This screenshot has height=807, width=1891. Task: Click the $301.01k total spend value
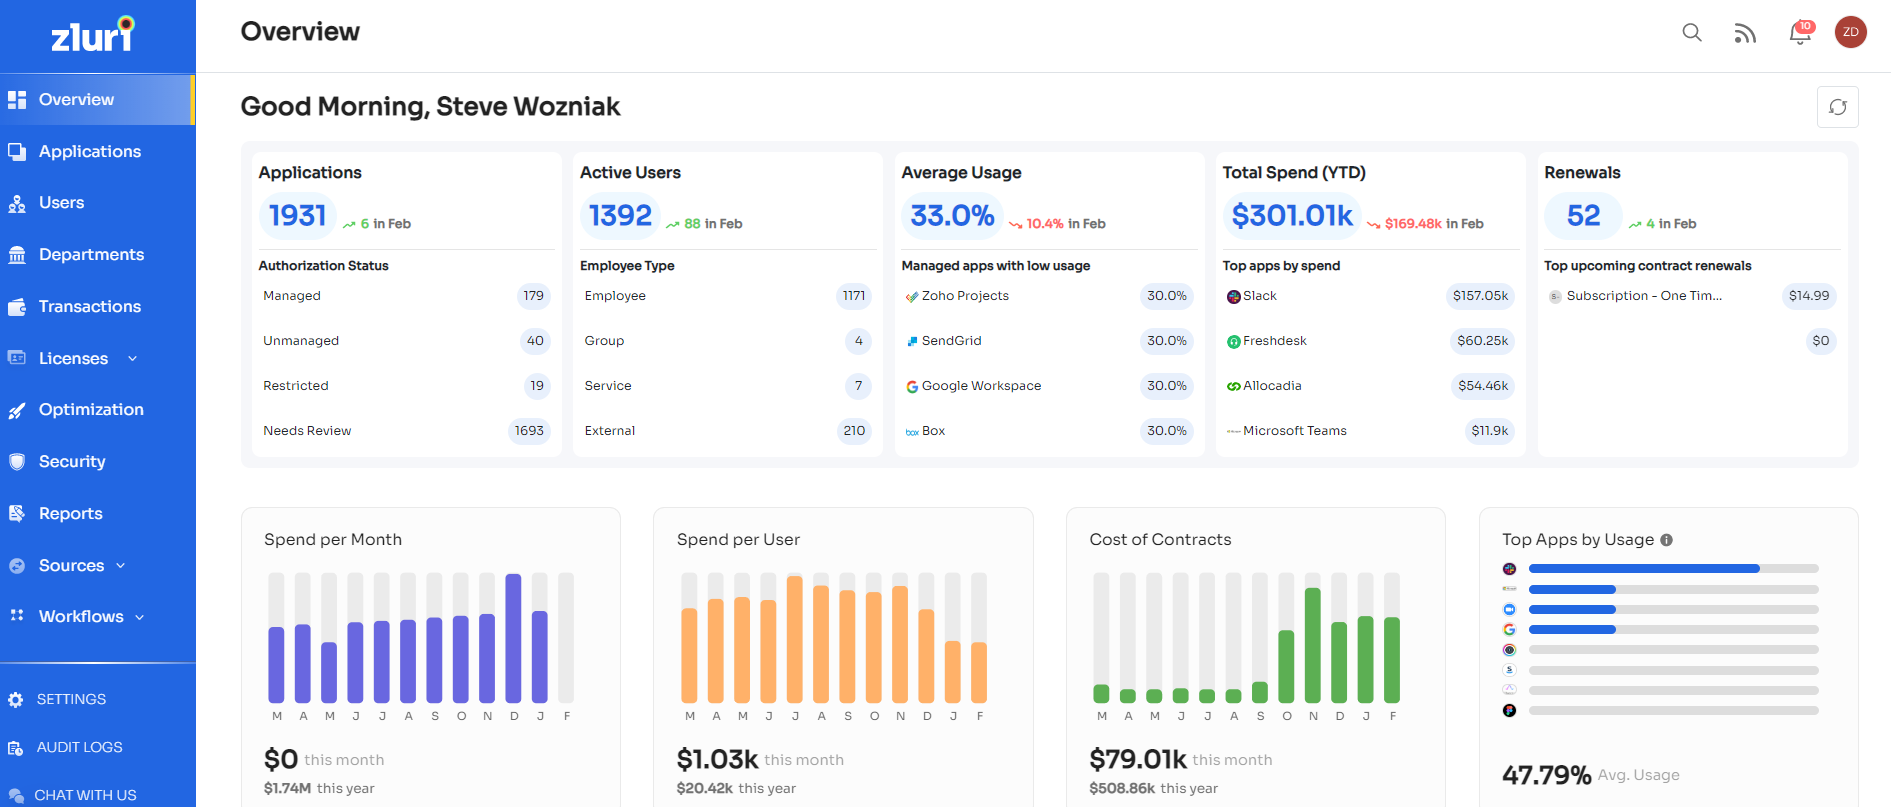point(1292,216)
